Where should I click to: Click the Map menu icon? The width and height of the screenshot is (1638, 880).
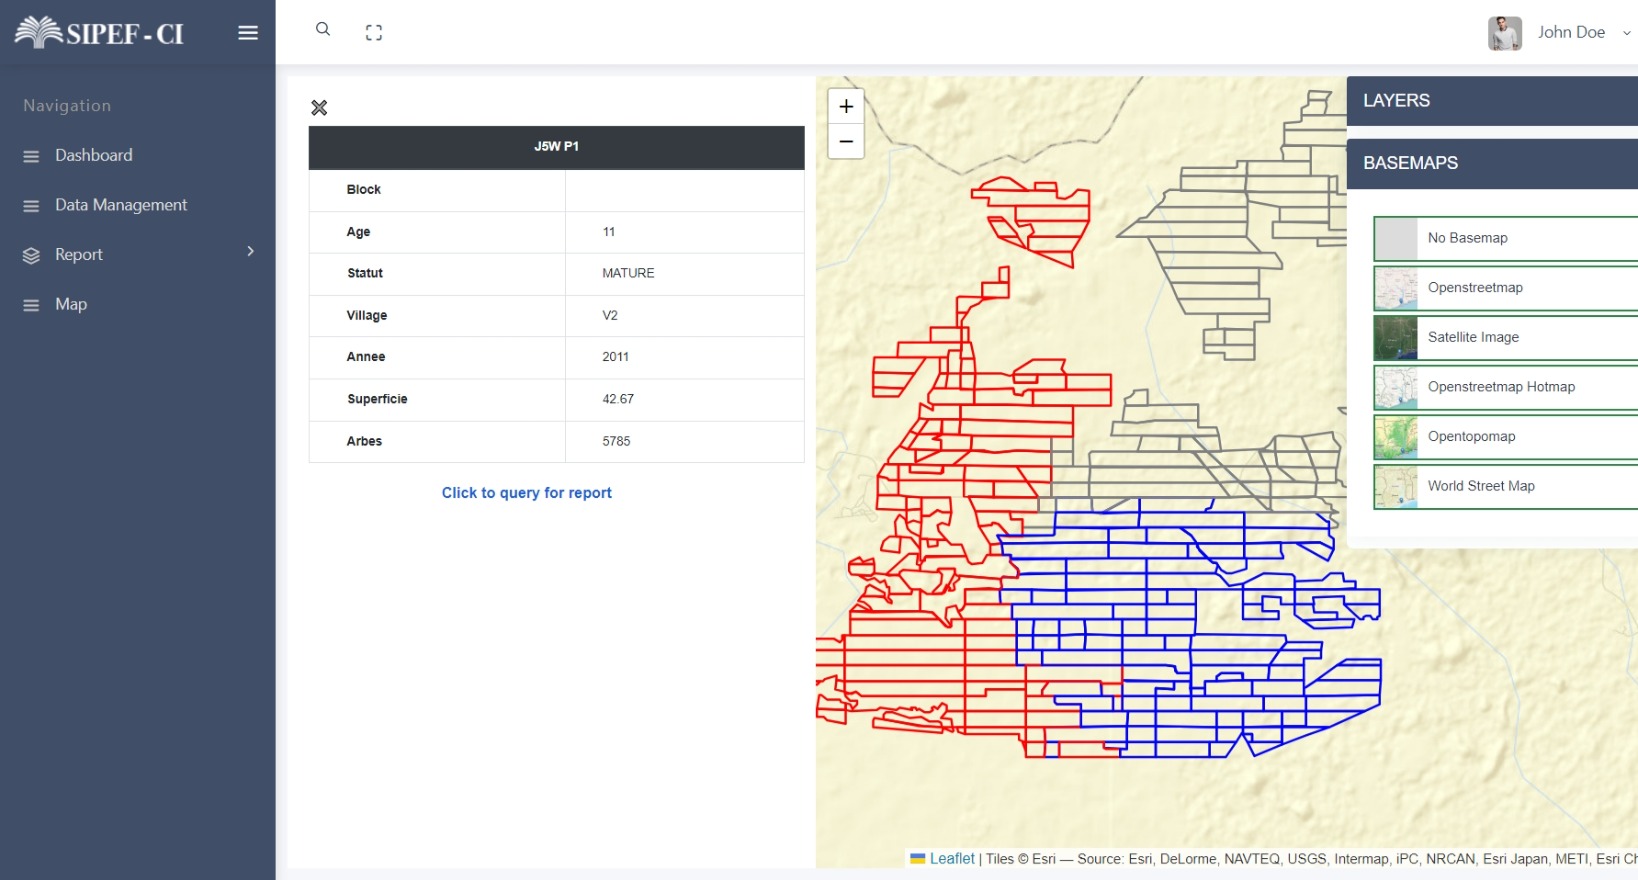31,305
